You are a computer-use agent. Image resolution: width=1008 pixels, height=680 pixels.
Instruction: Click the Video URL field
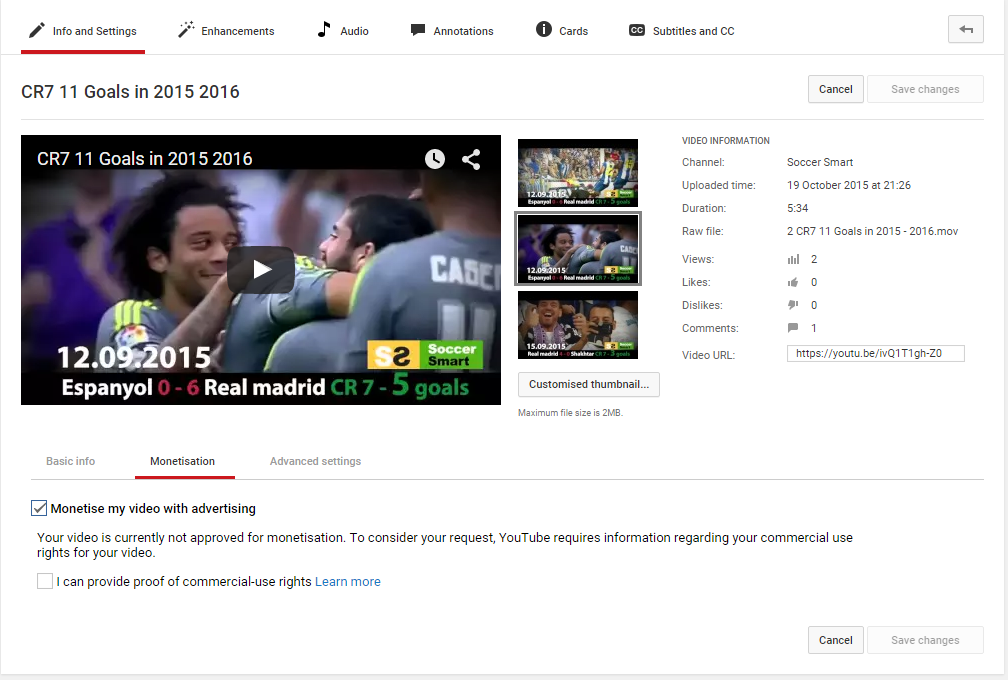(x=876, y=353)
